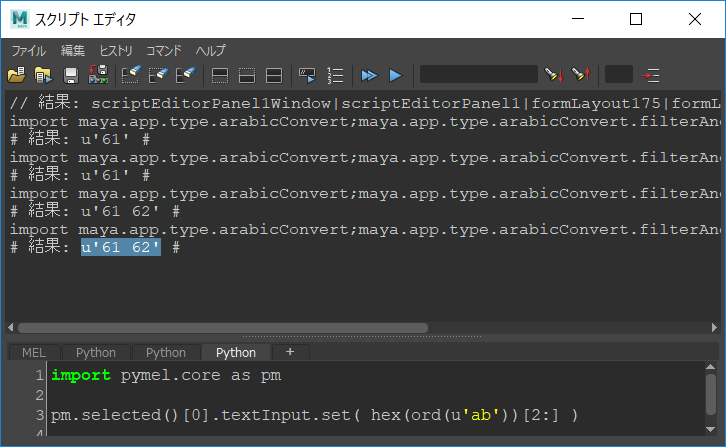Click the first '# 結果: u'61'' line
This screenshot has width=726, height=447.
click(x=80, y=139)
